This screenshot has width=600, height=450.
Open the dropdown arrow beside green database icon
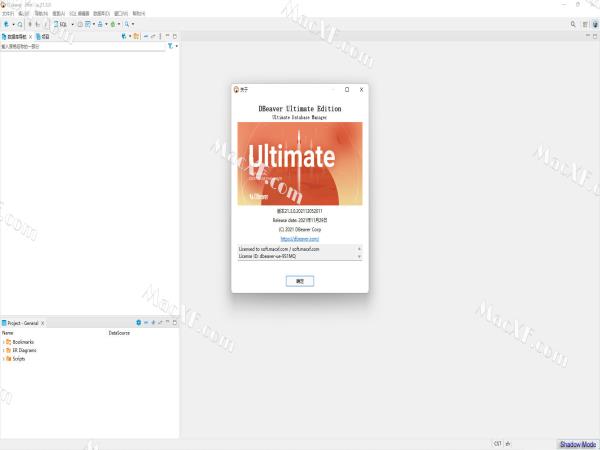[119, 24]
